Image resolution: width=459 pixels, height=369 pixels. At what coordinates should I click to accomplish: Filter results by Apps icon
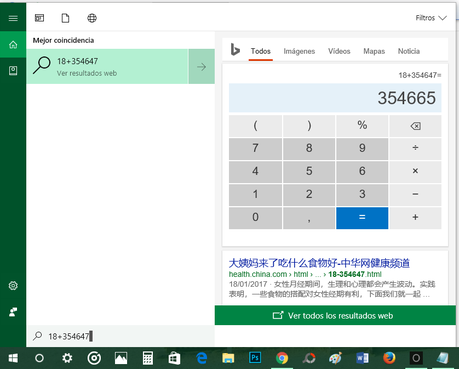pyautogui.click(x=39, y=18)
